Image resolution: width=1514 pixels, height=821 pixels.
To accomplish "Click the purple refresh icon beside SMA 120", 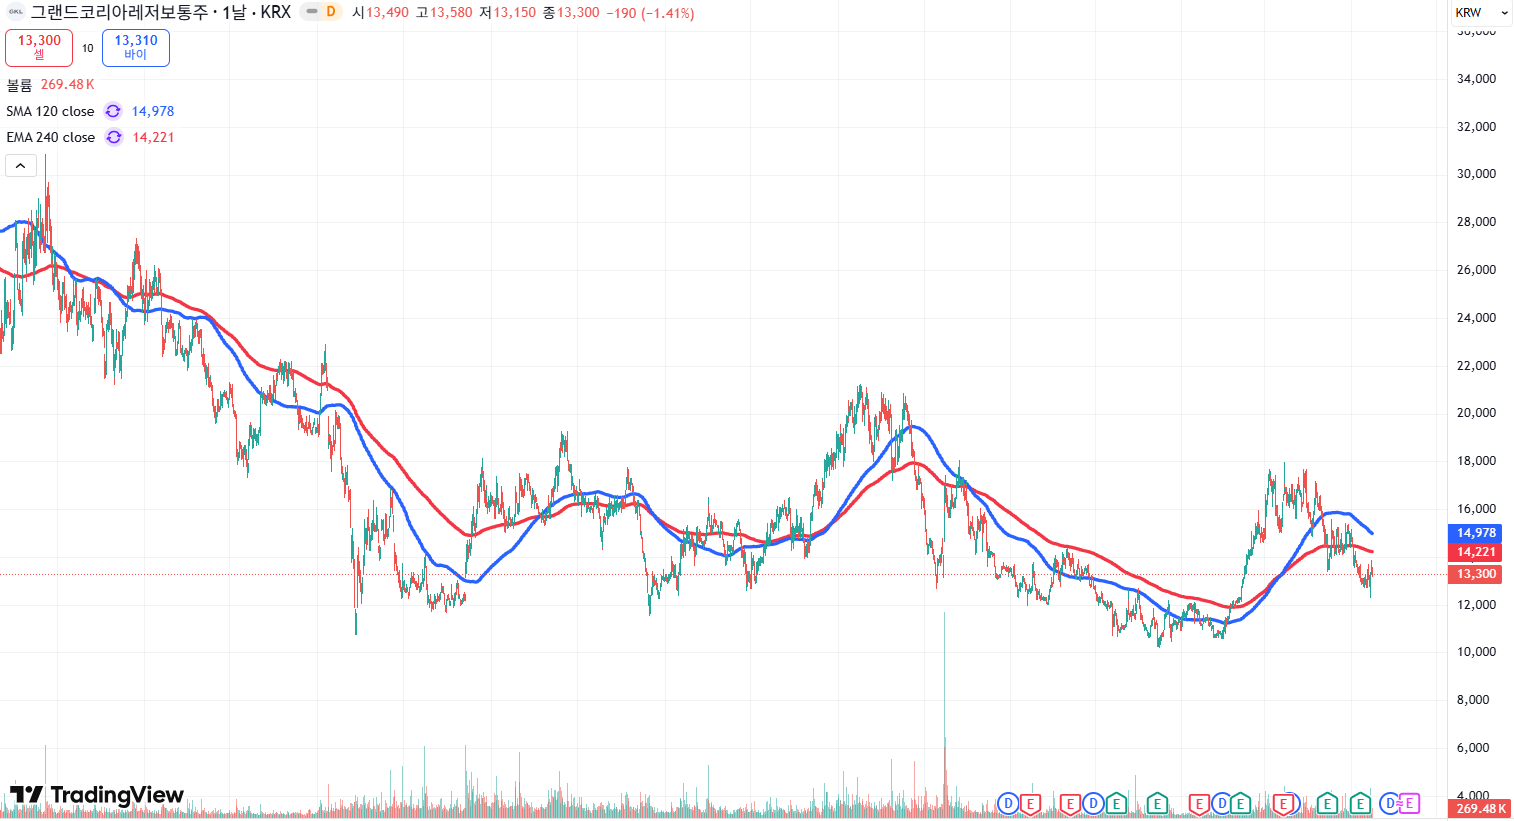I will coord(113,111).
